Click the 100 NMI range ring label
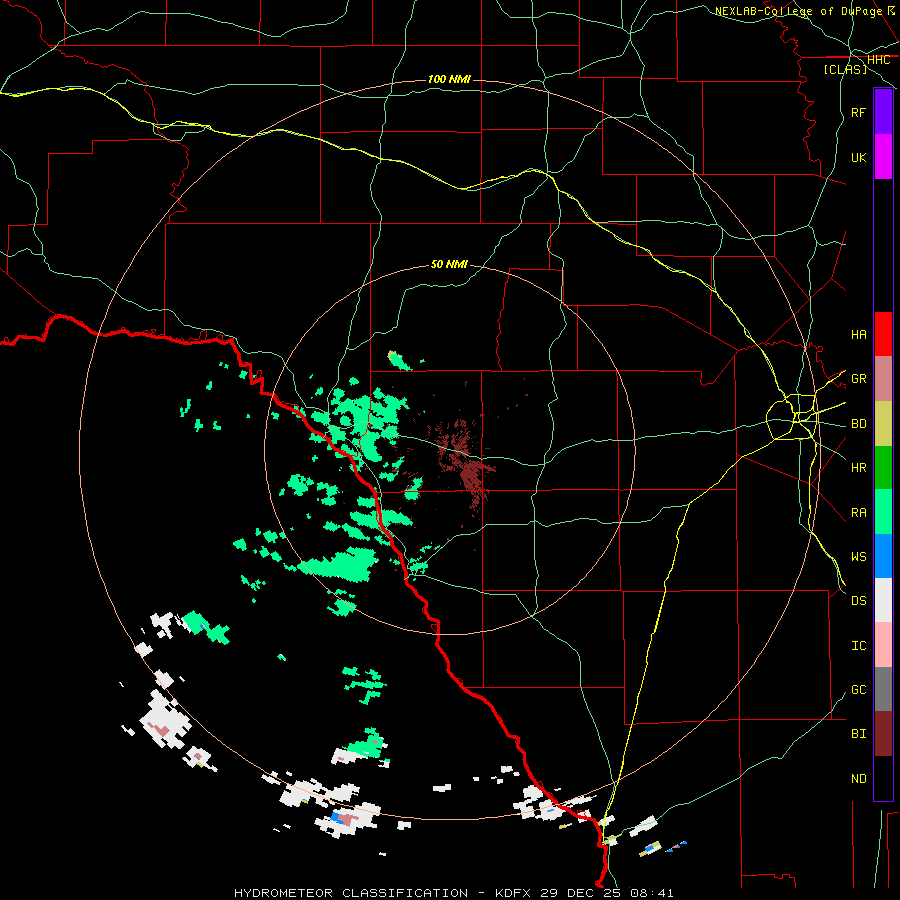This screenshot has height=900, width=900. (449, 79)
